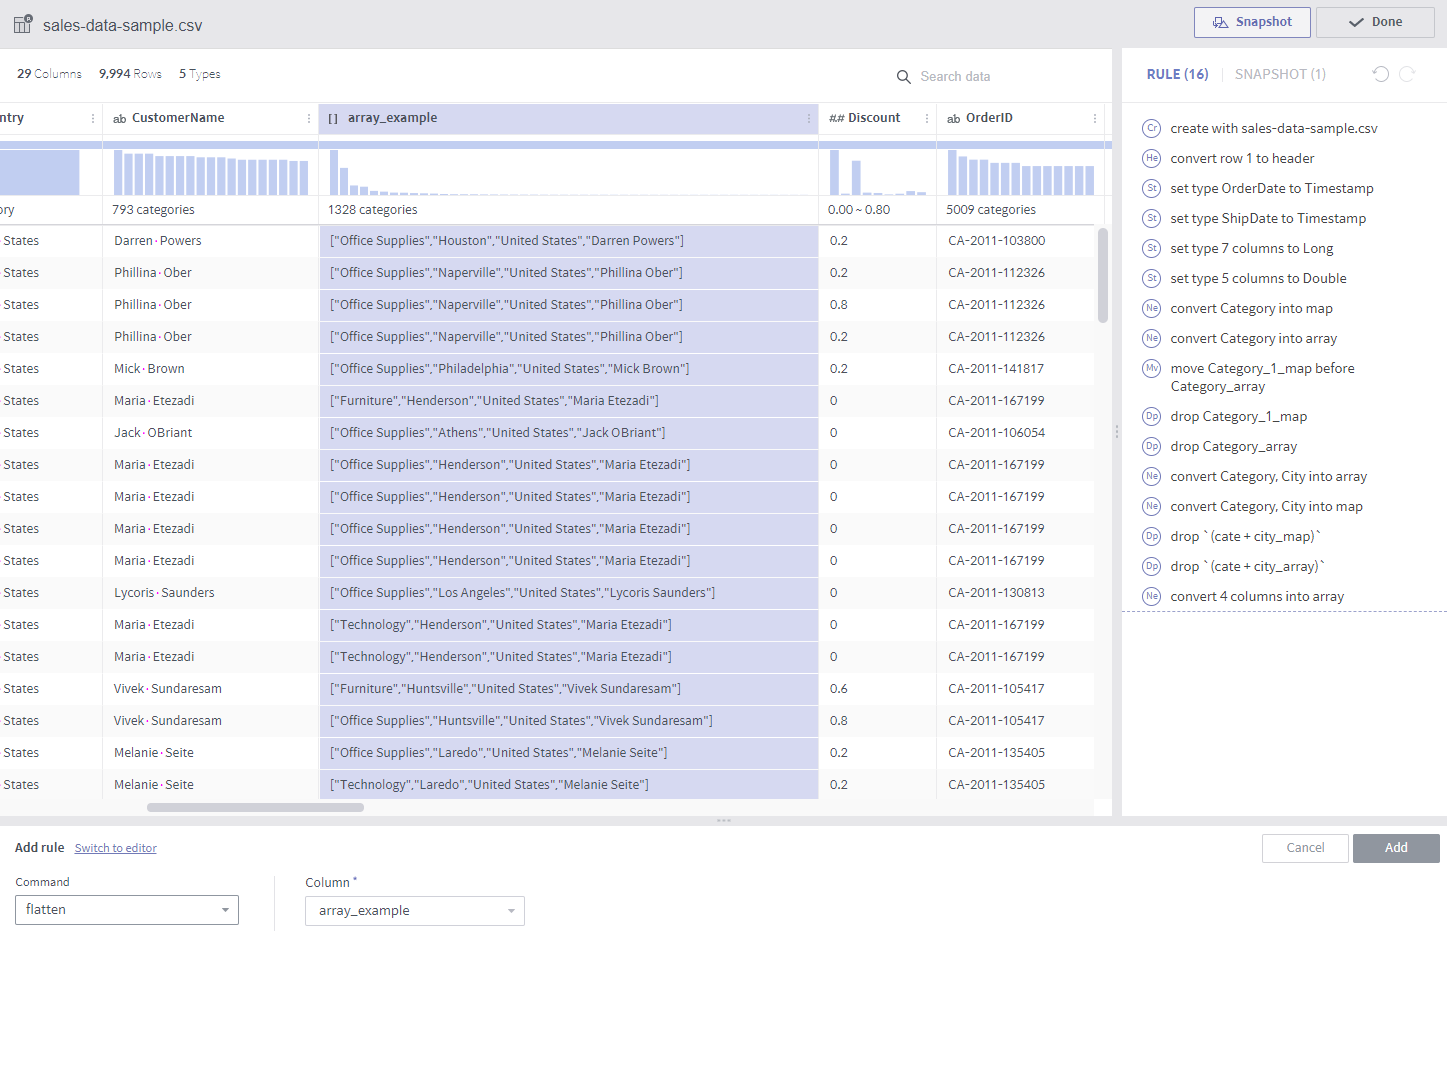The image size is (1447, 1079).
Task: Open the OrderID column menu dots
Action: 1095,118
